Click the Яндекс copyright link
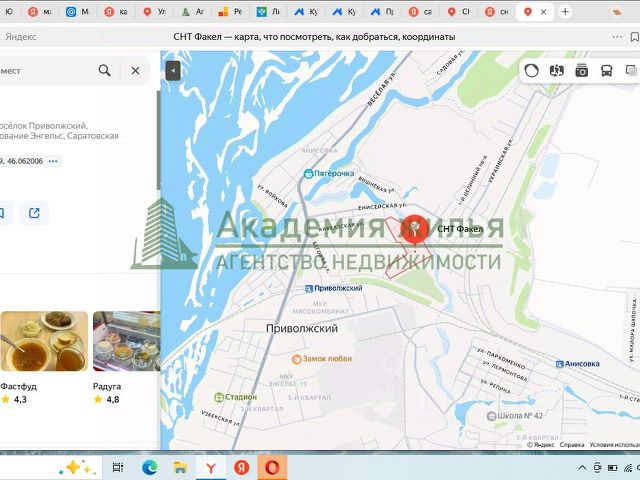The width and height of the screenshot is (640, 480). [x=541, y=444]
